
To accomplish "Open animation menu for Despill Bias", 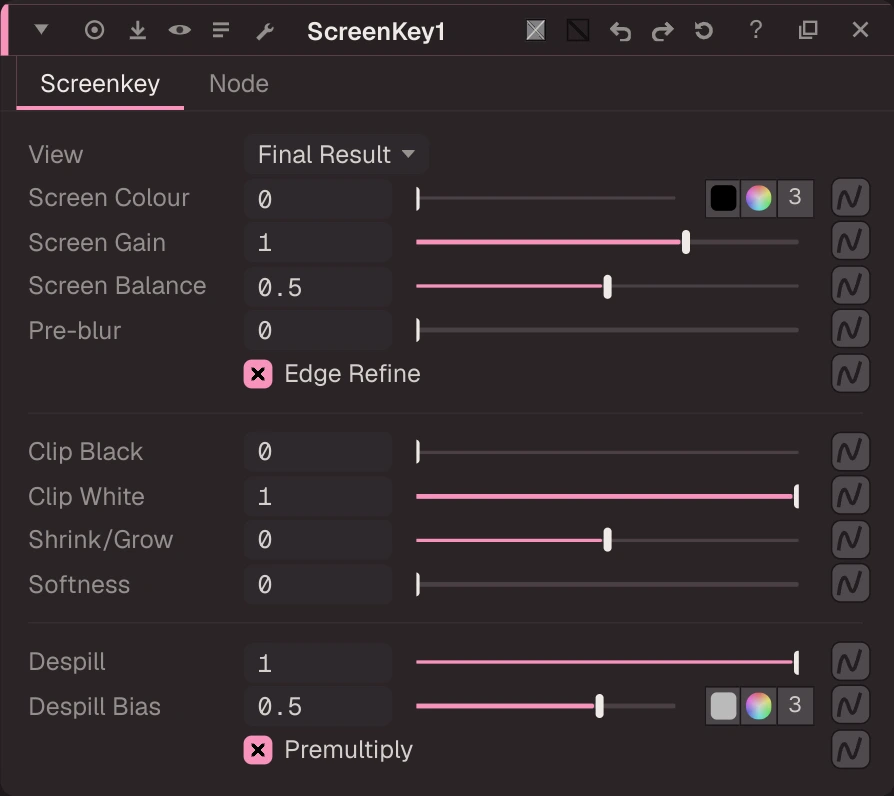I will pos(850,705).
